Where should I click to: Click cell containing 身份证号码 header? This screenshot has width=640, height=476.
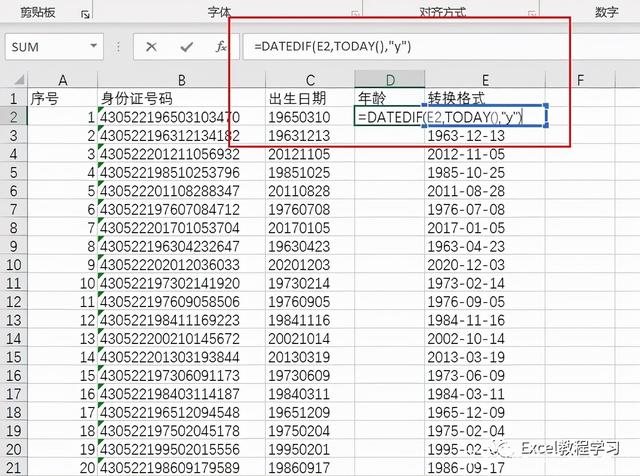point(182,98)
